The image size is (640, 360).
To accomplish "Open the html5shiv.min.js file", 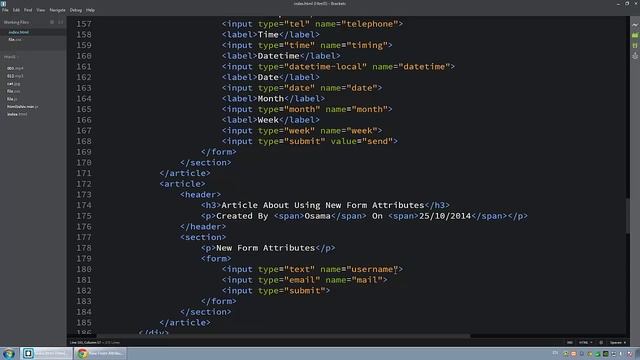I will (22, 107).
